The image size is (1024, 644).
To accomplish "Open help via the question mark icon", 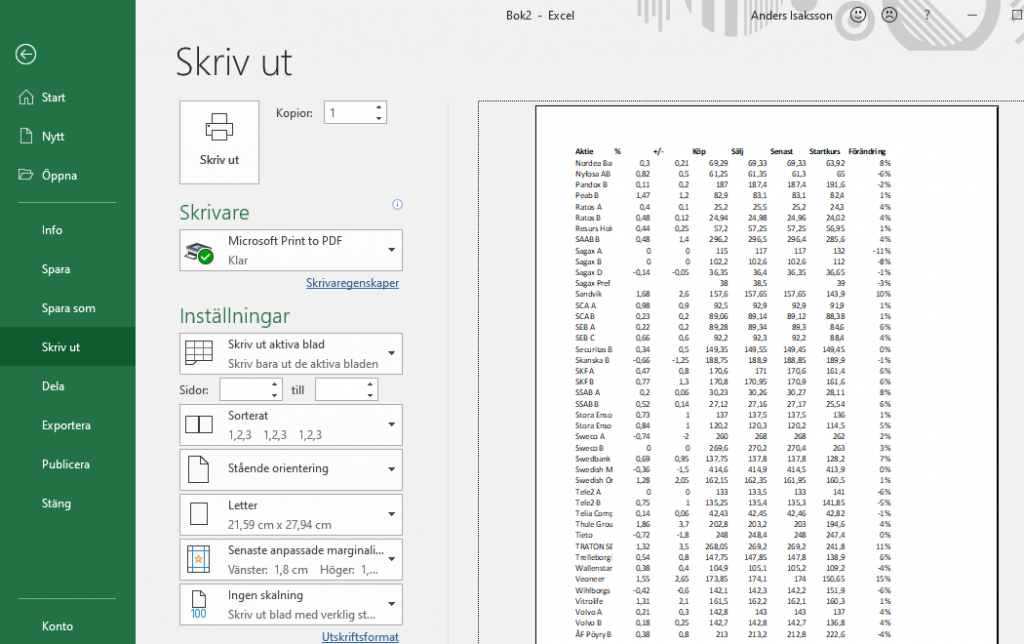I will [x=927, y=15].
